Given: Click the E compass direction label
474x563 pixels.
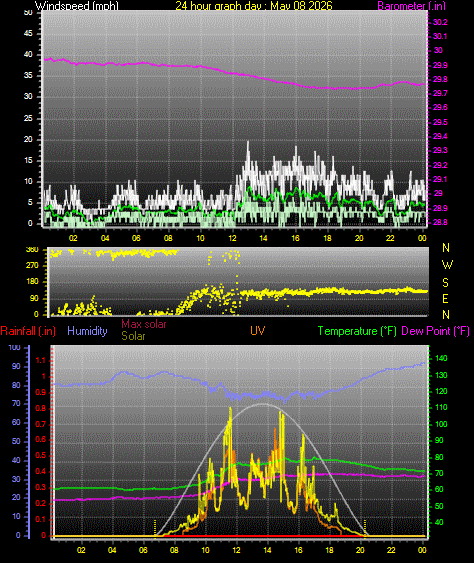Looking at the screenshot, I should [445, 298].
